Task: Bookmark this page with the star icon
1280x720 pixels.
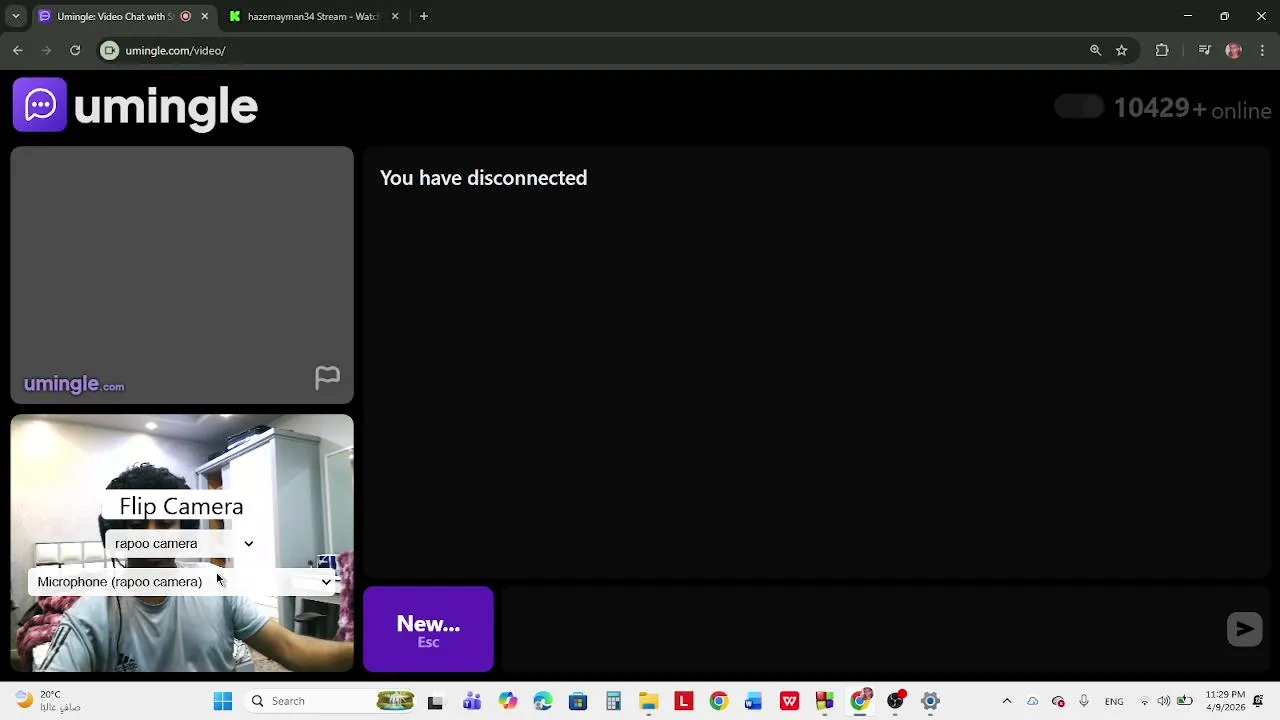Action: pos(1122,50)
